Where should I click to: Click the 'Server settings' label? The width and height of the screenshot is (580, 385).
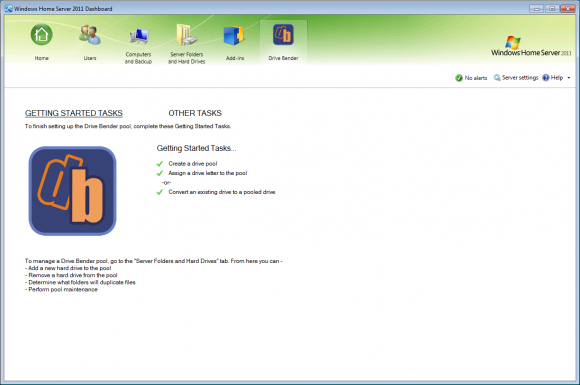[520, 77]
